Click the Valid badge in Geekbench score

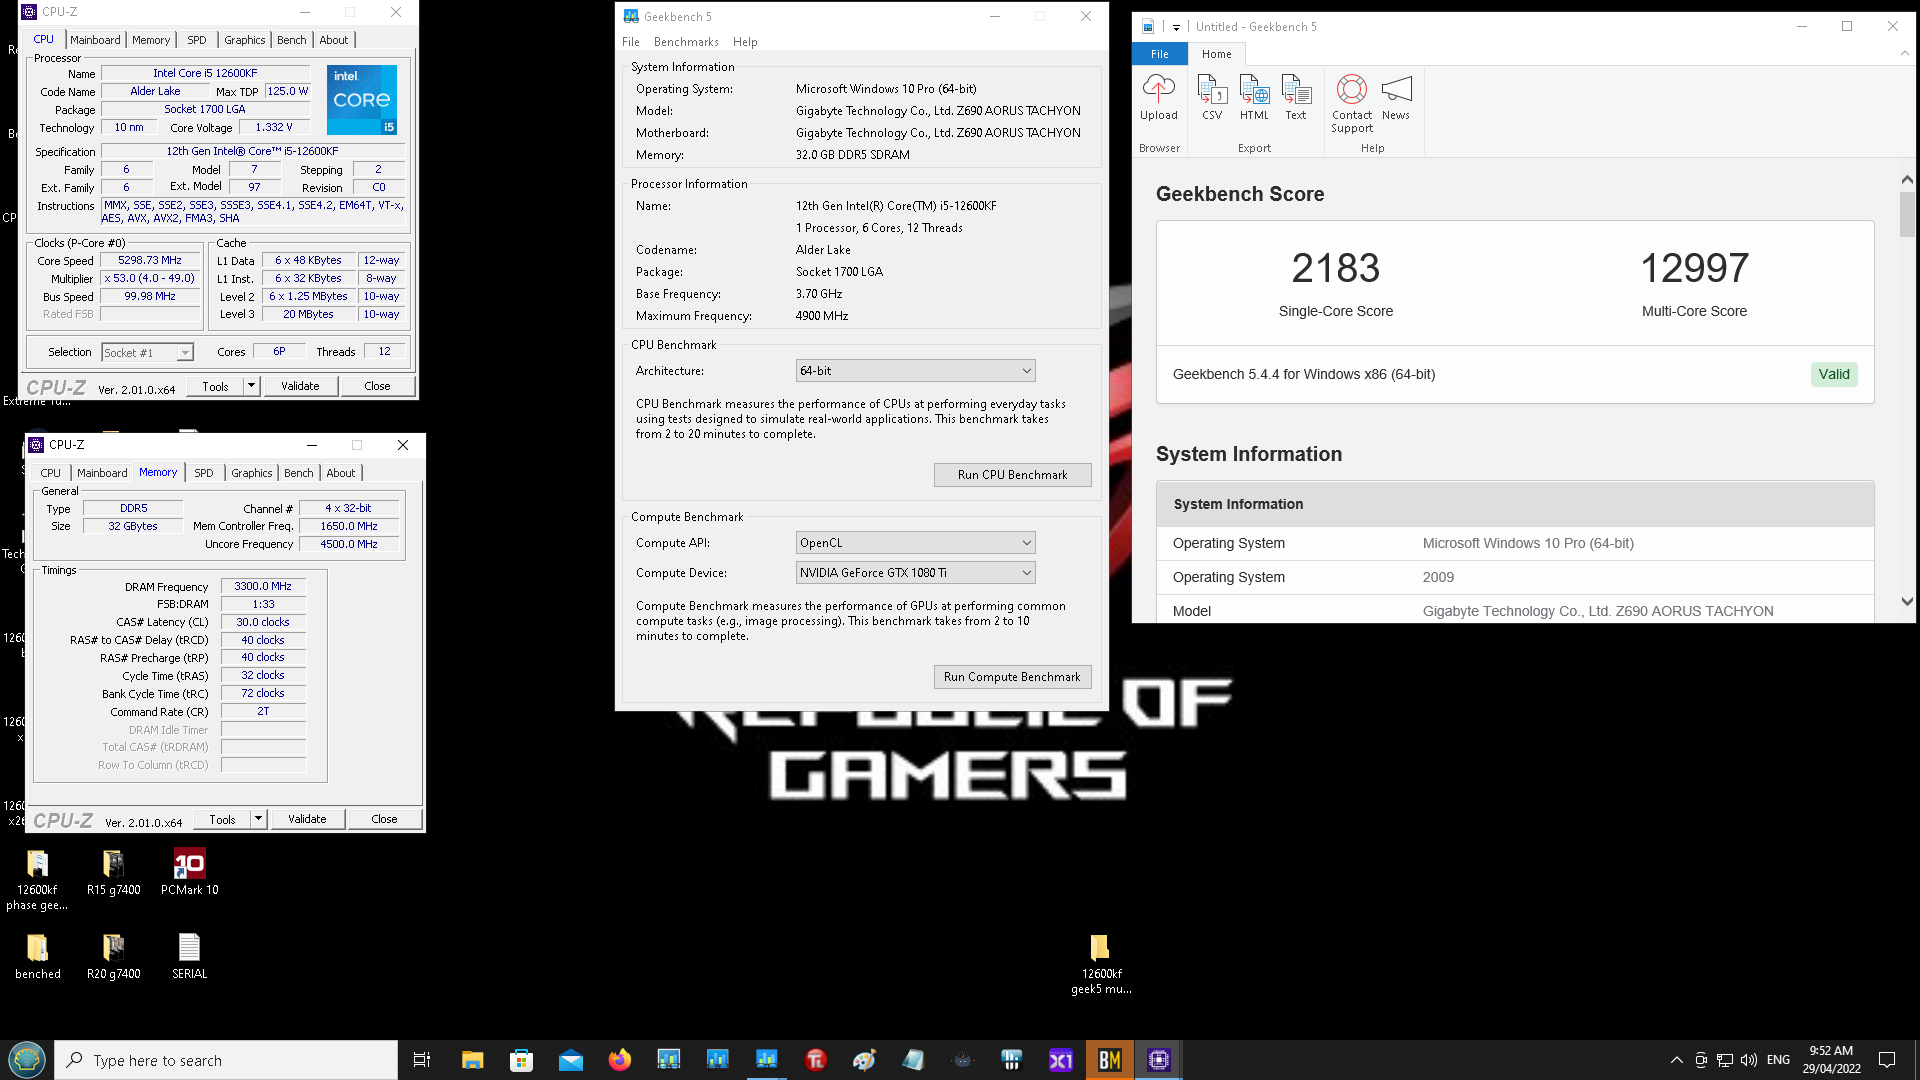tap(1834, 374)
